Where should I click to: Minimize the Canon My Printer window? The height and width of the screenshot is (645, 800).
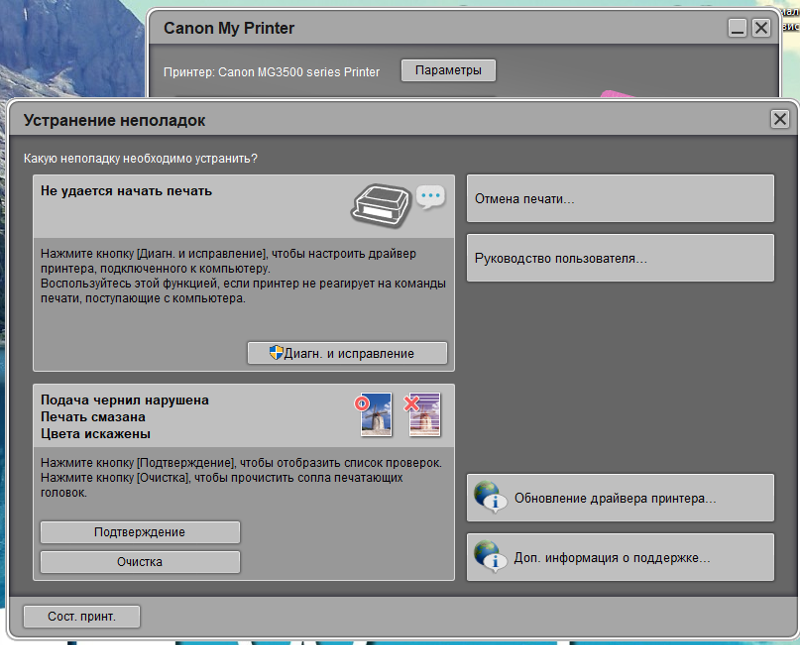(x=737, y=28)
